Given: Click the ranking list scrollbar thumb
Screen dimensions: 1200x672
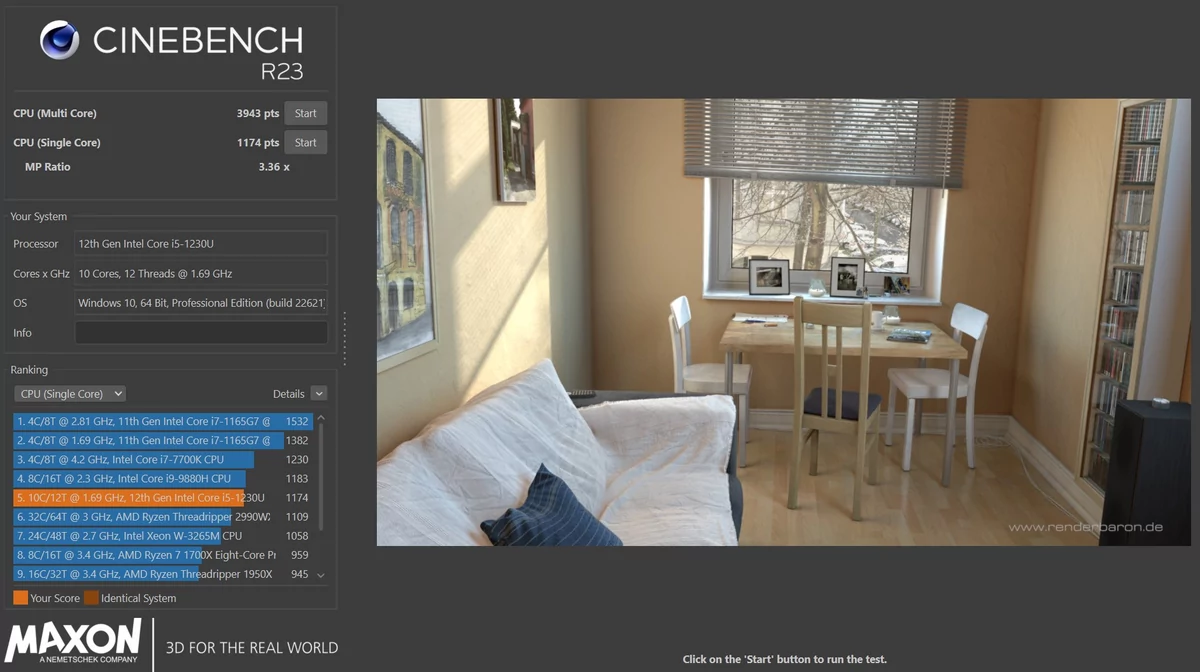Looking at the screenshot, I should [x=321, y=476].
